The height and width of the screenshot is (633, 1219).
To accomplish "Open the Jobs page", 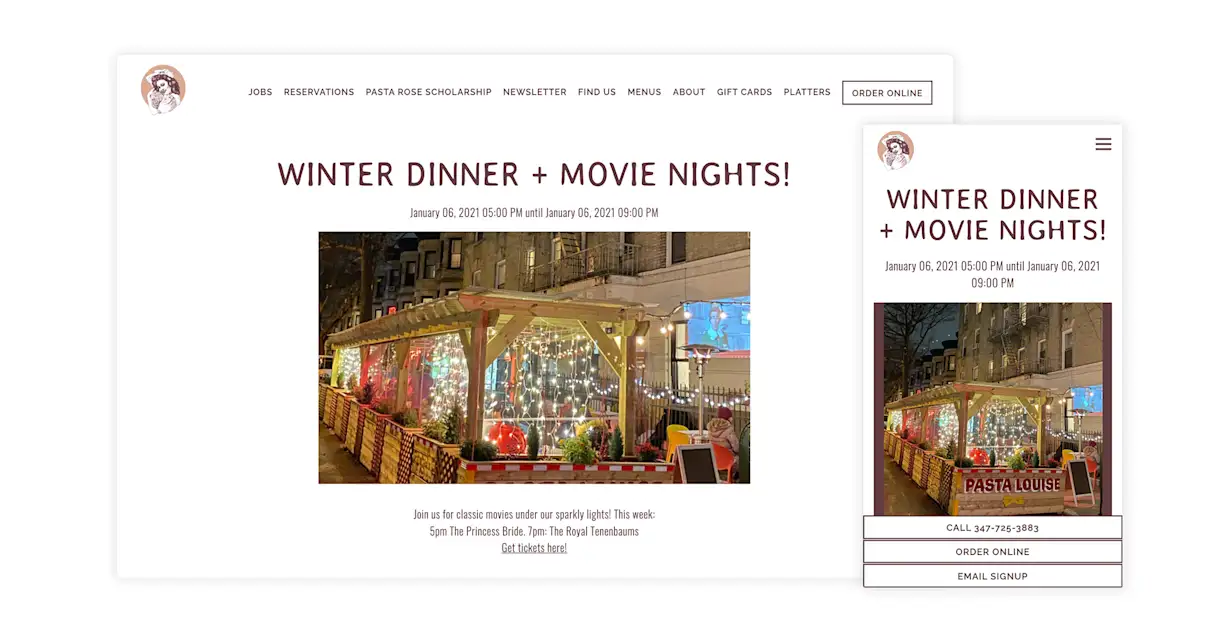I will [260, 92].
